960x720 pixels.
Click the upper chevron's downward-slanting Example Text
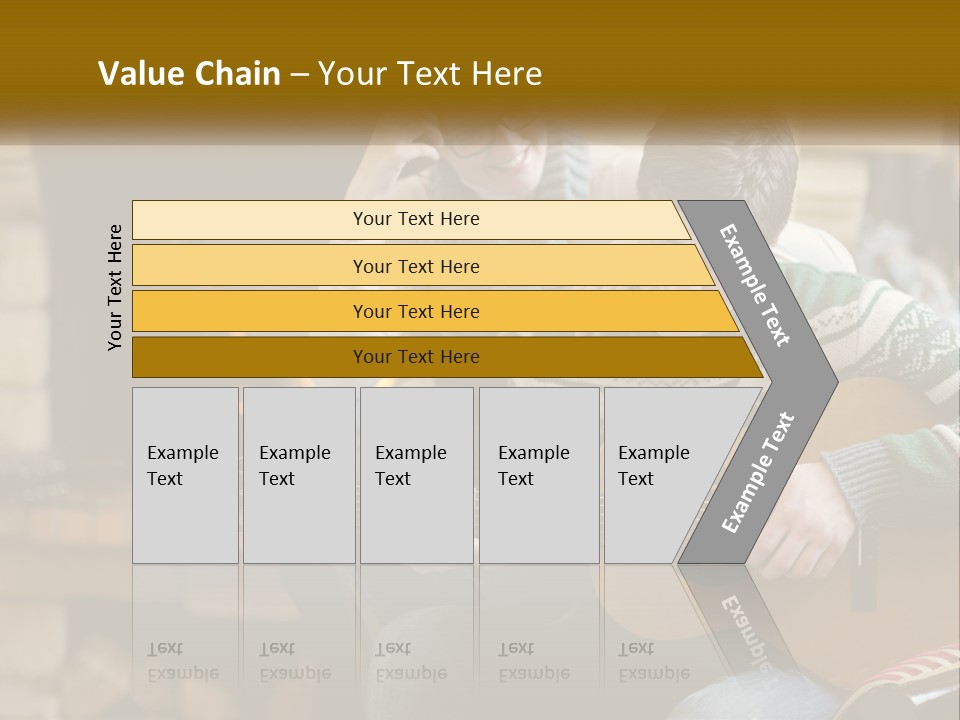coord(756,285)
